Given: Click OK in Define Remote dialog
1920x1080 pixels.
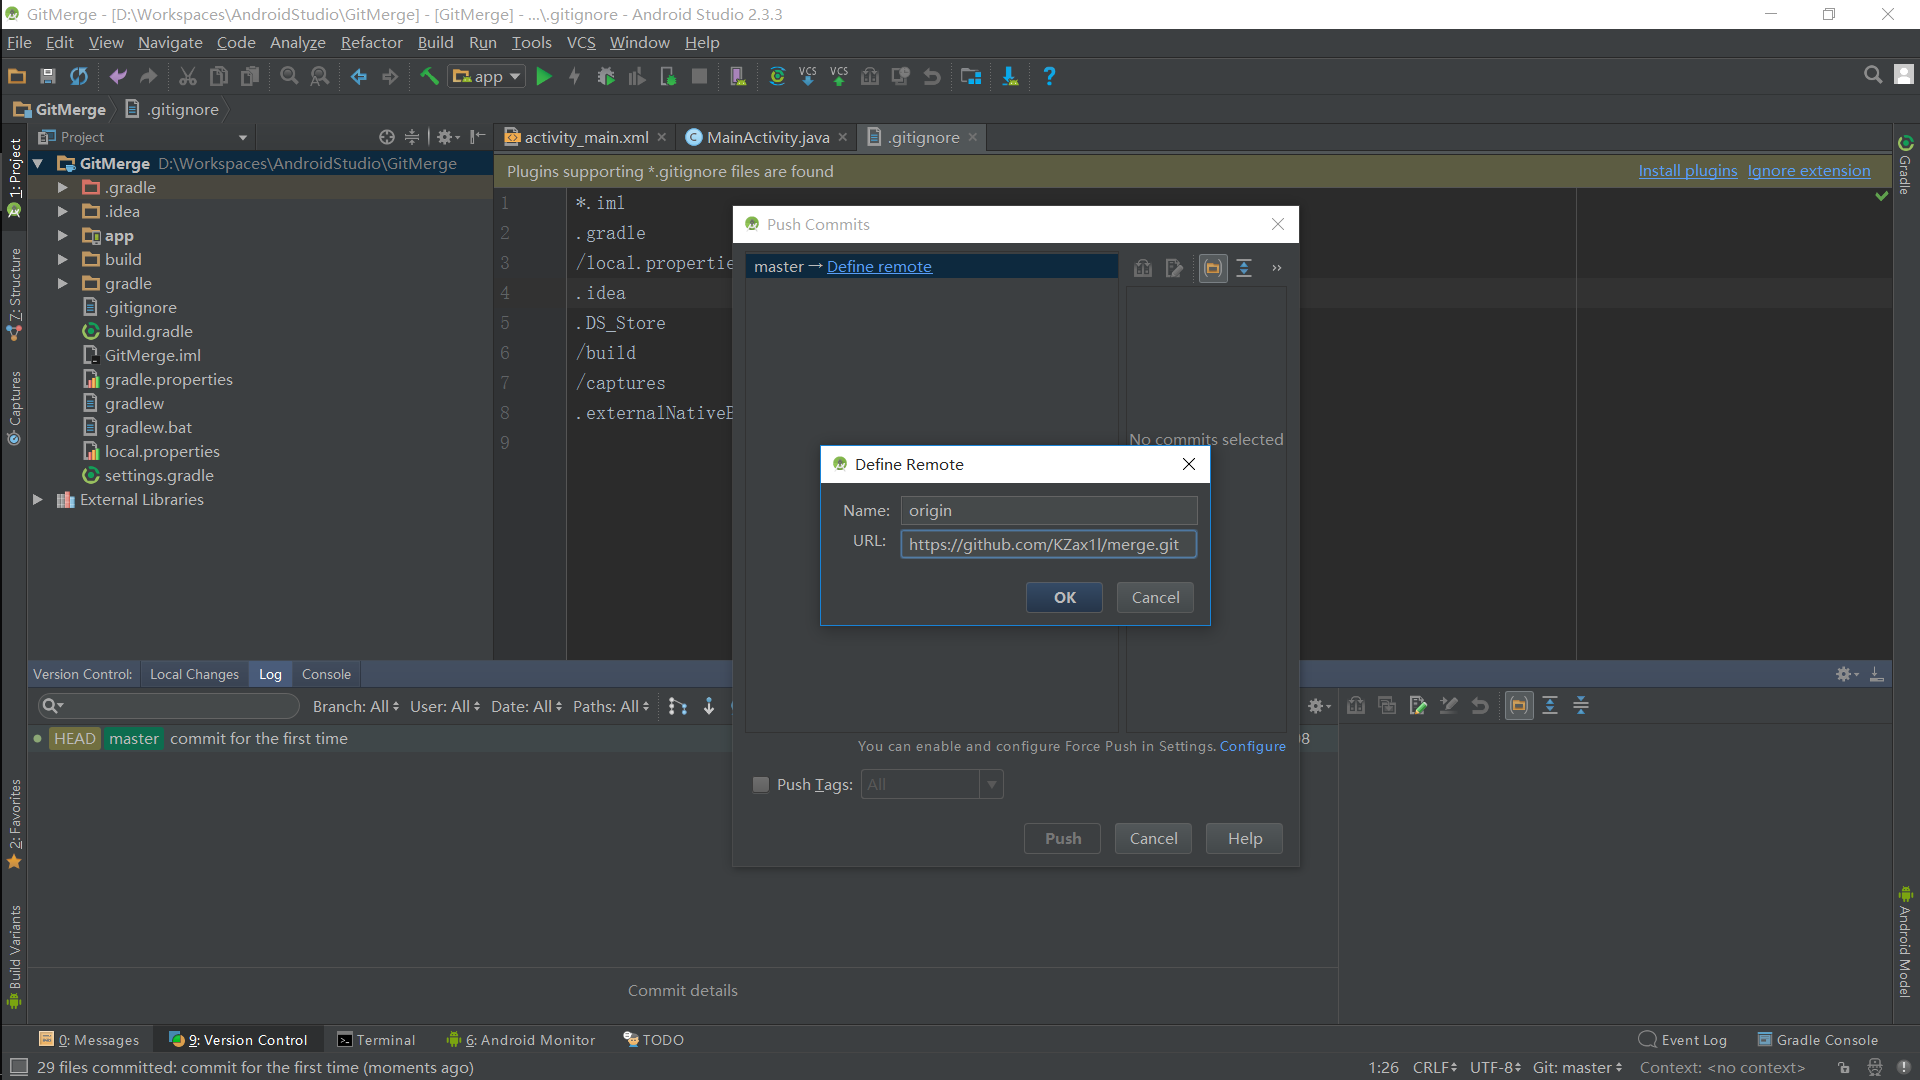Looking at the screenshot, I should point(1064,597).
